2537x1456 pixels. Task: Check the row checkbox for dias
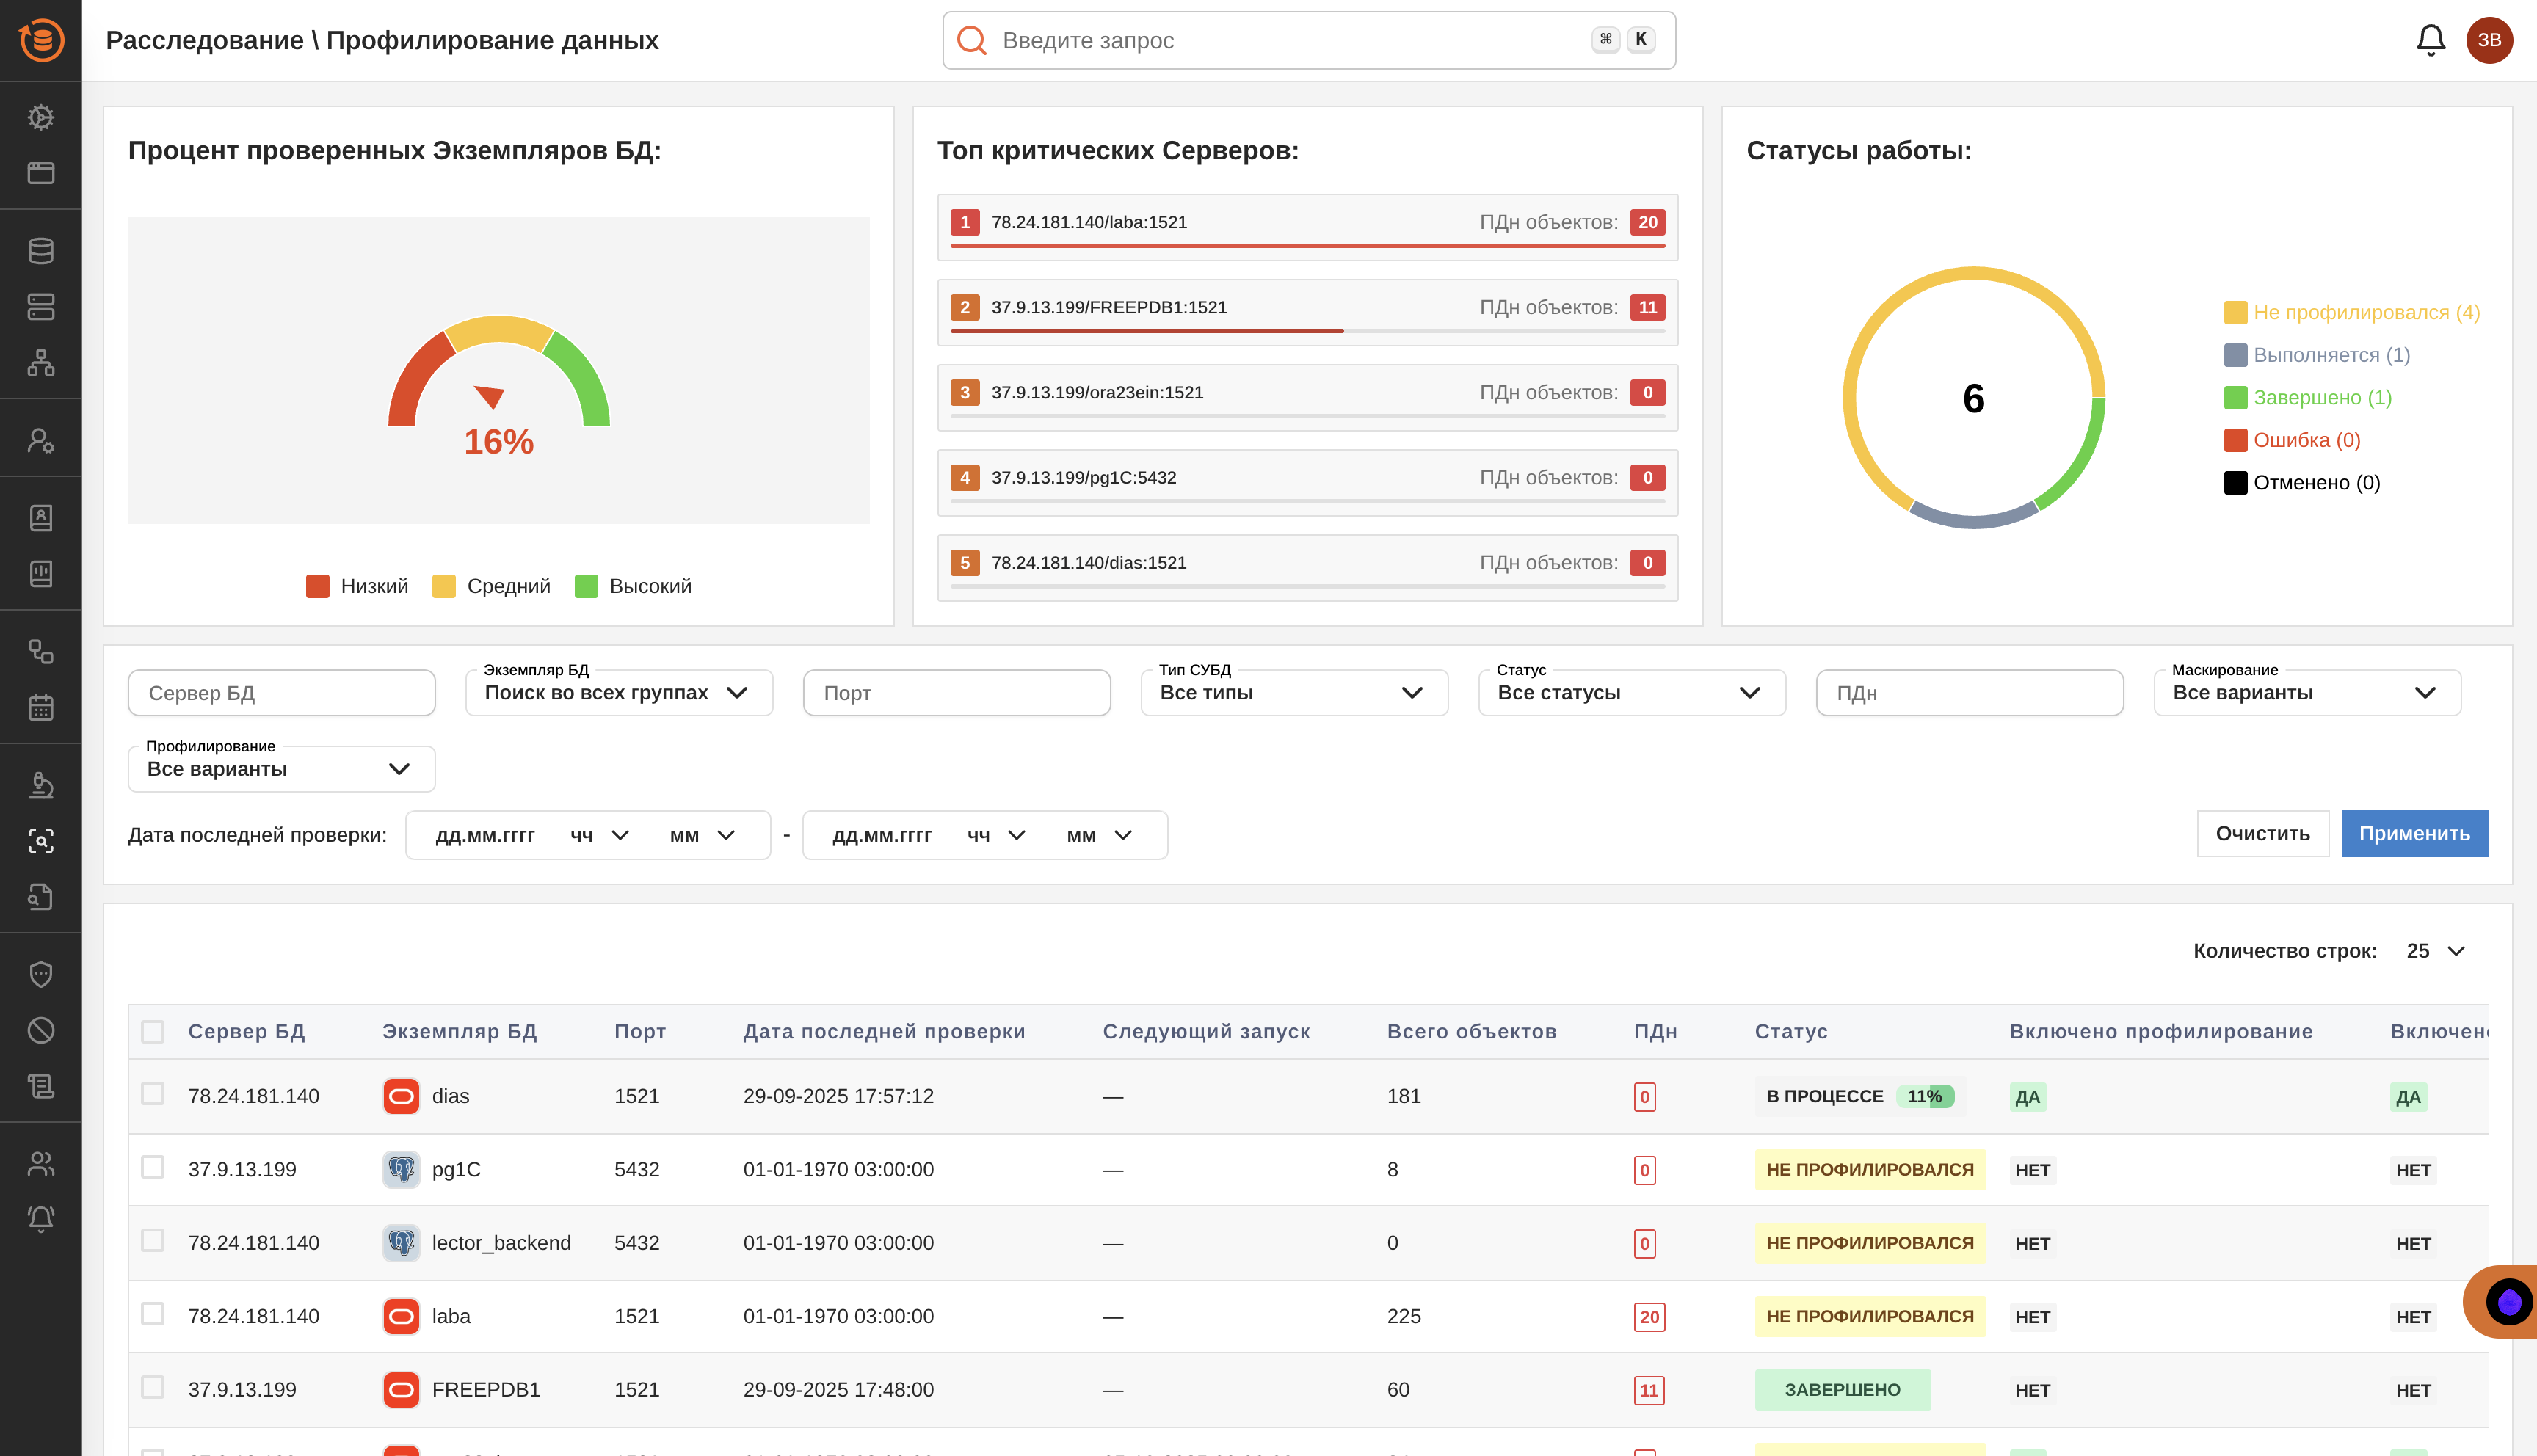[153, 1094]
